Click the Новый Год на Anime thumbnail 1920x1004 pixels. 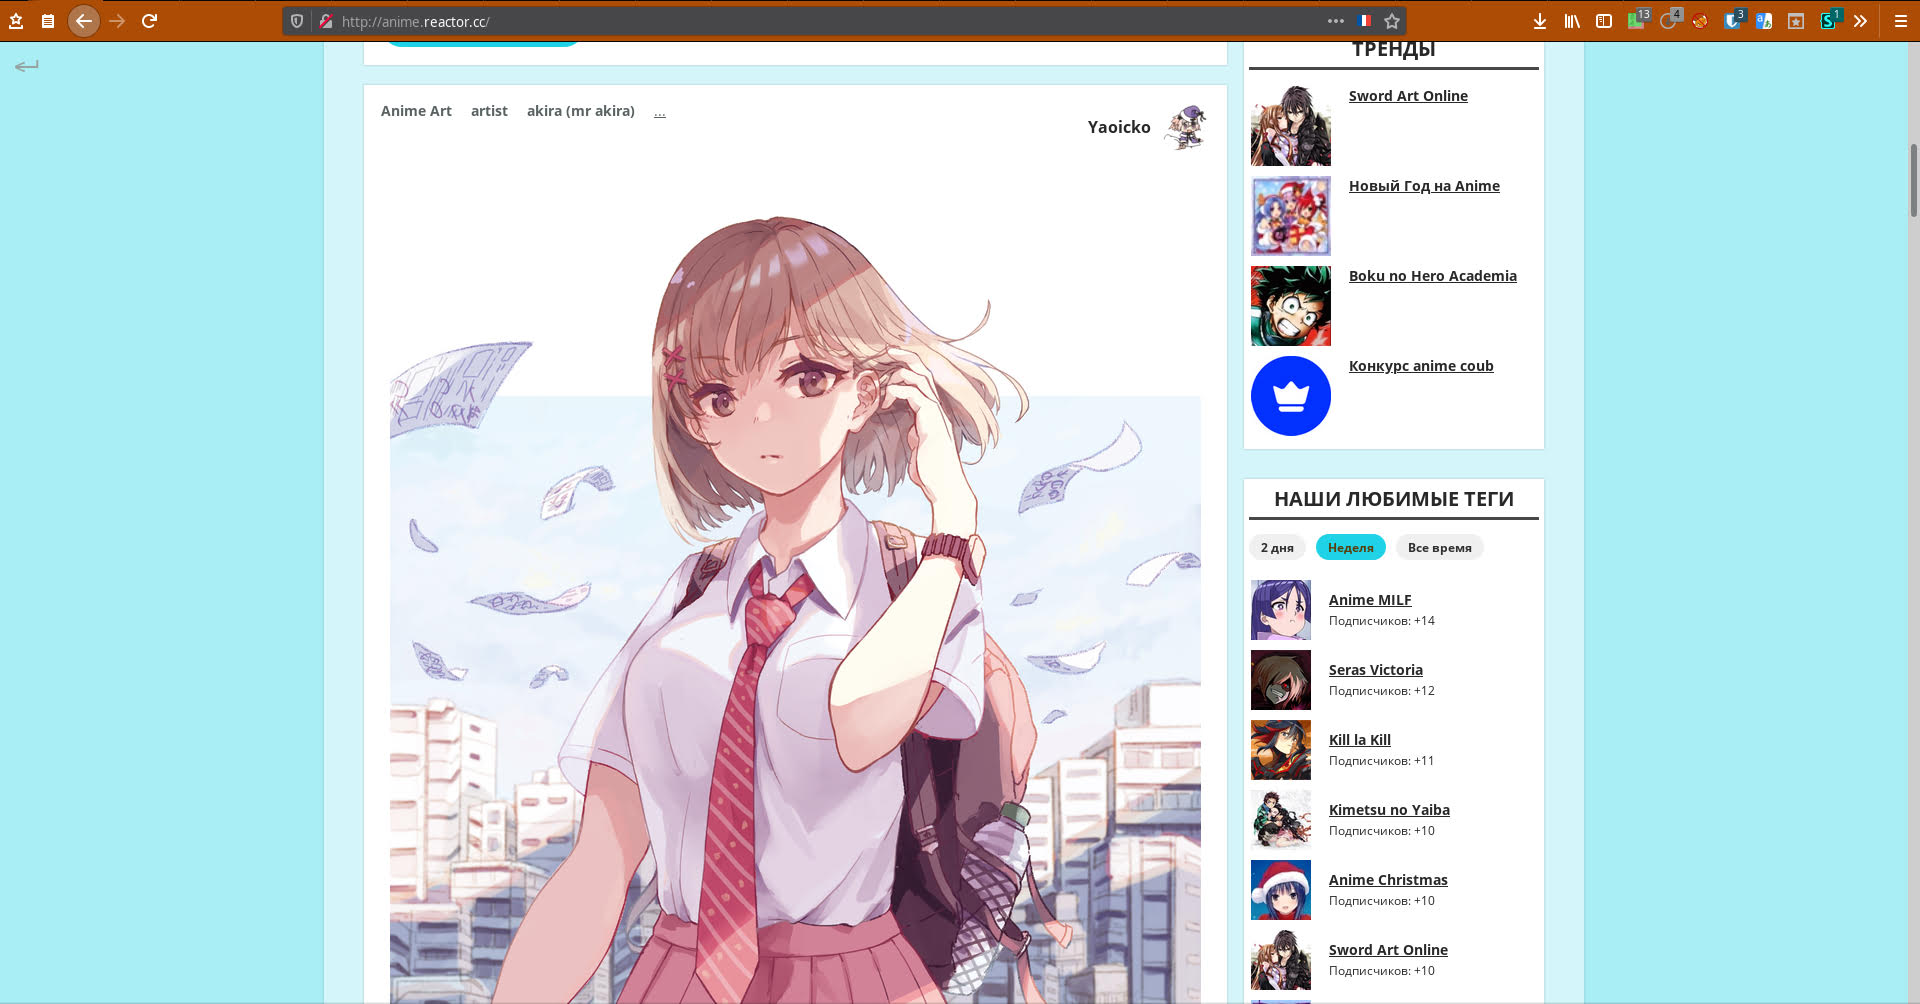tap(1291, 216)
